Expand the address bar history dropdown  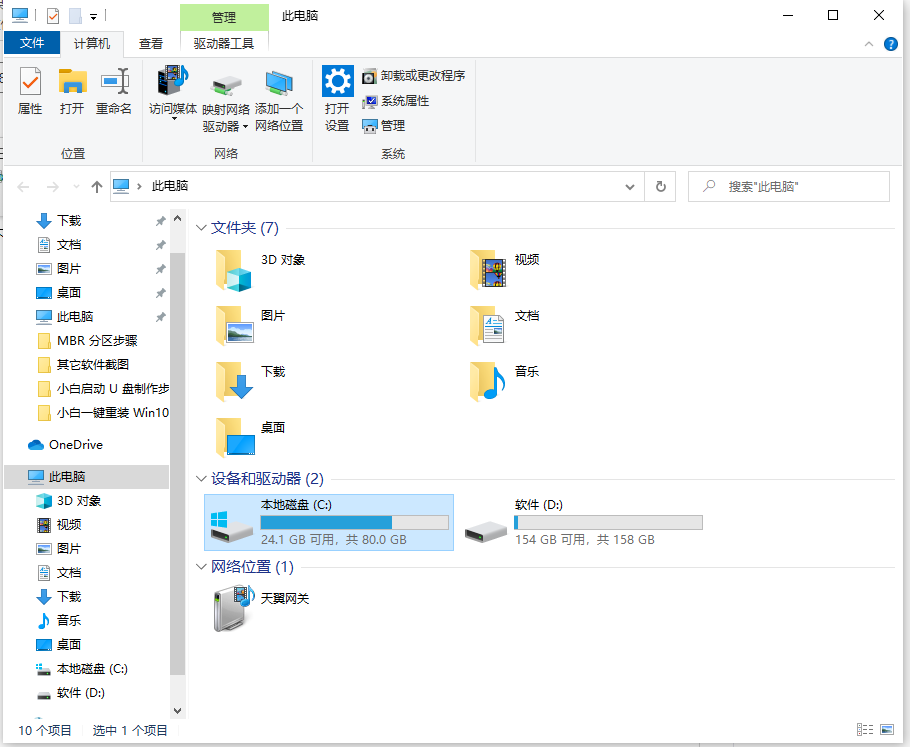coord(629,186)
